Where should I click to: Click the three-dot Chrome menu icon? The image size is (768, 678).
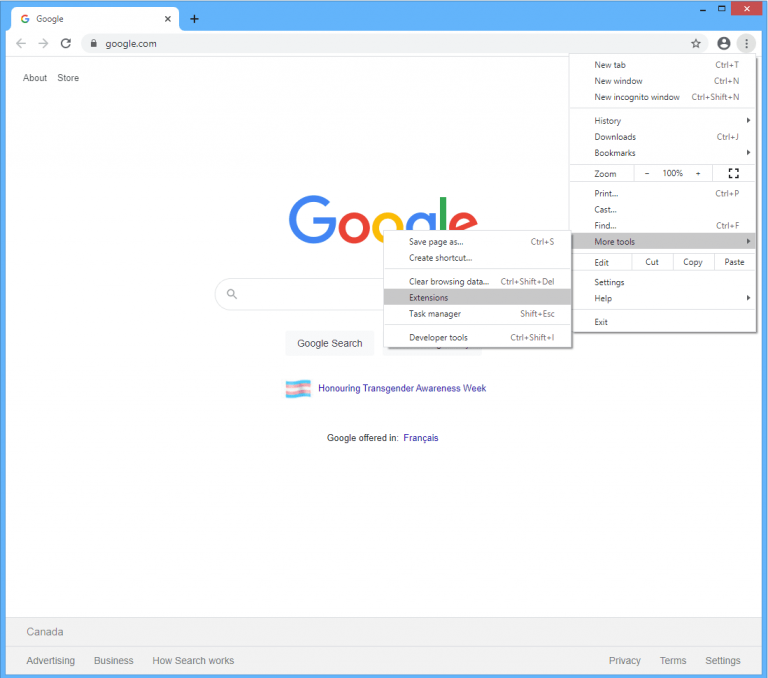[x=746, y=44]
